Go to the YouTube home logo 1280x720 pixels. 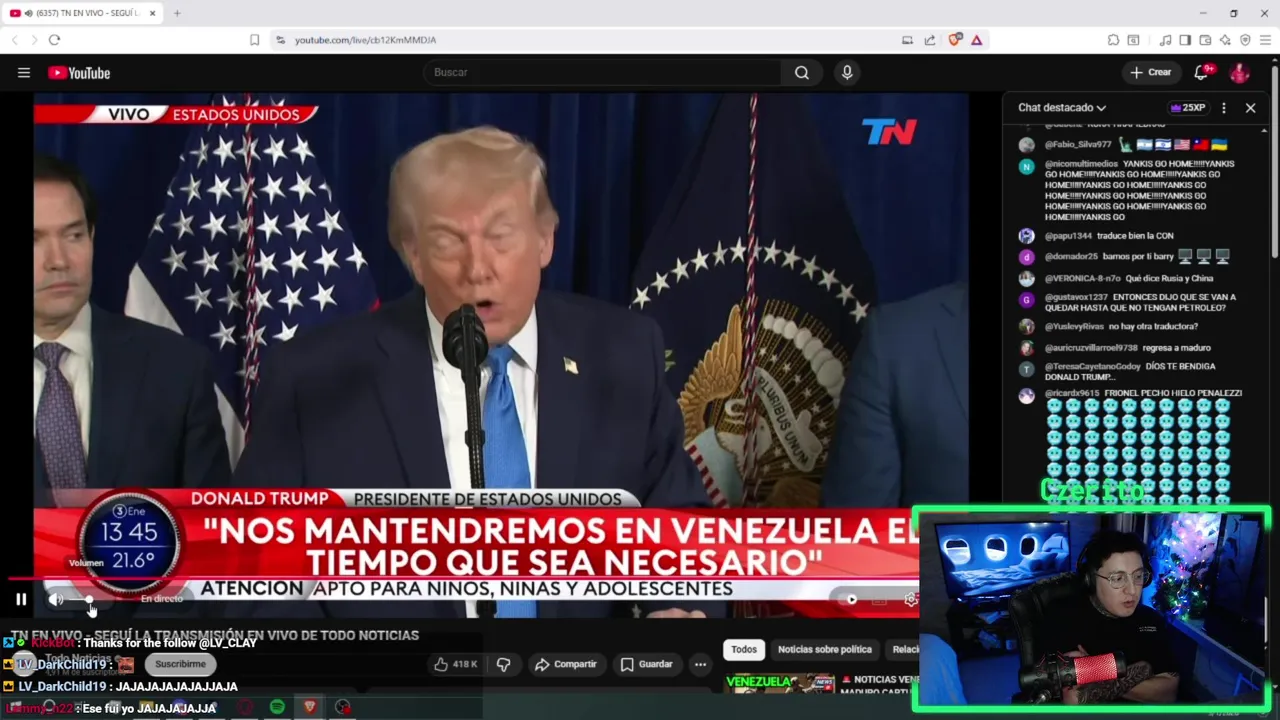coord(79,73)
